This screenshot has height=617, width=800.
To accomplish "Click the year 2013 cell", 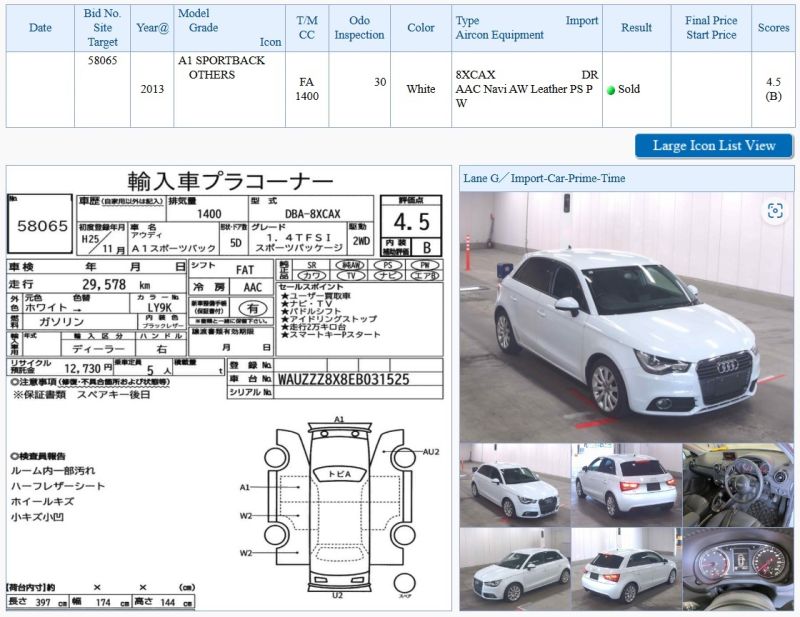I will pos(152,89).
